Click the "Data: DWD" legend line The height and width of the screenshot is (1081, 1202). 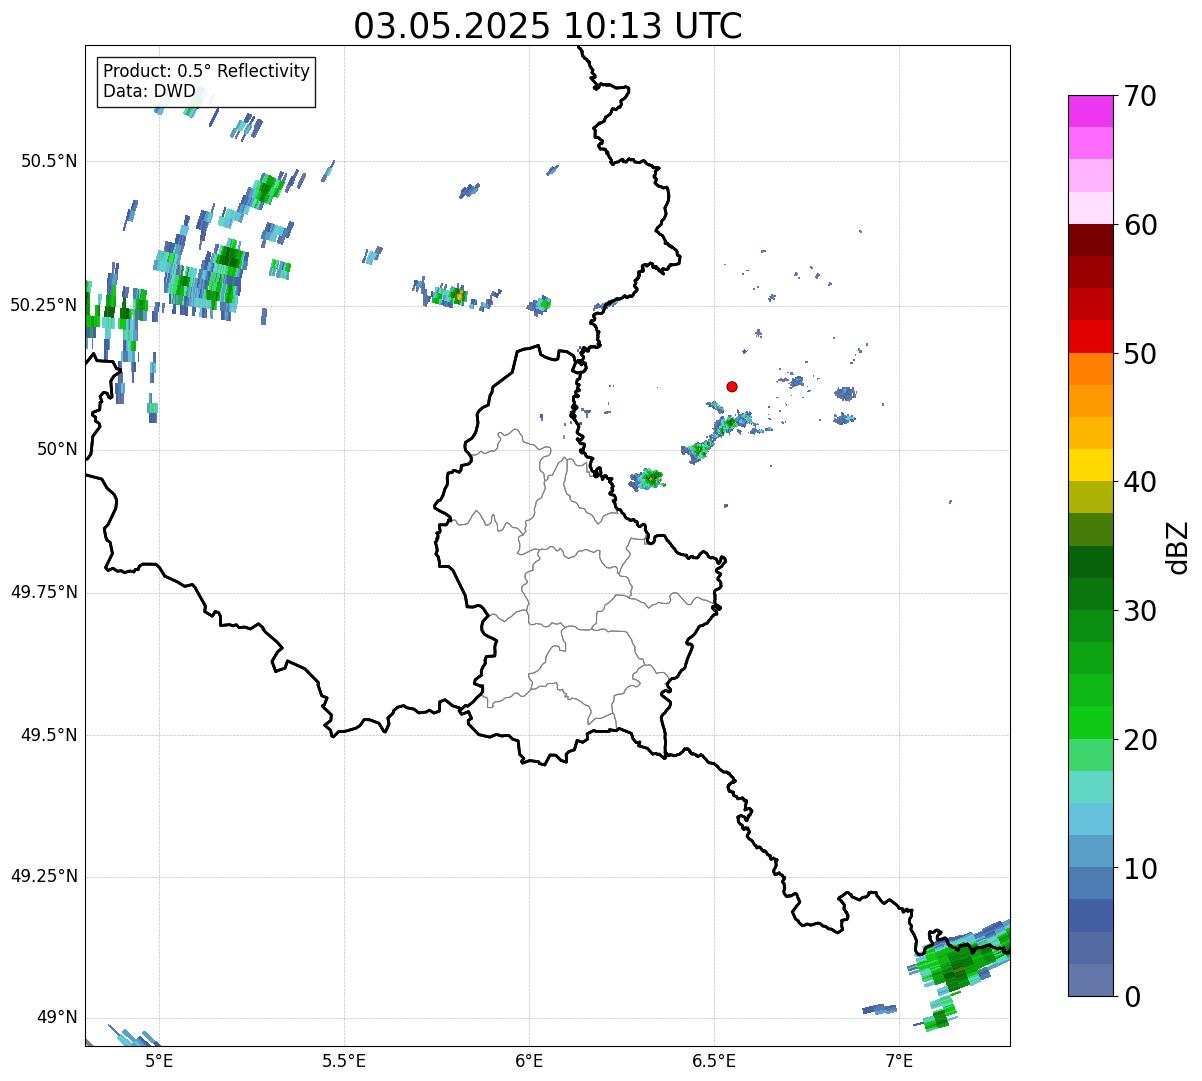click(x=150, y=91)
